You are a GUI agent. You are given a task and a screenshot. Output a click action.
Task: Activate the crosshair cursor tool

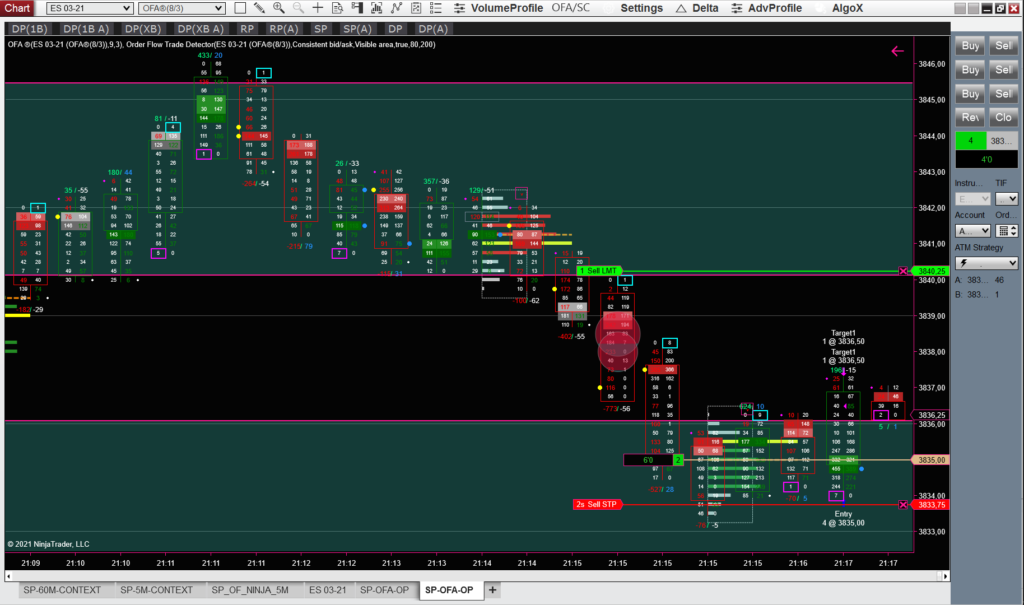tap(320, 8)
